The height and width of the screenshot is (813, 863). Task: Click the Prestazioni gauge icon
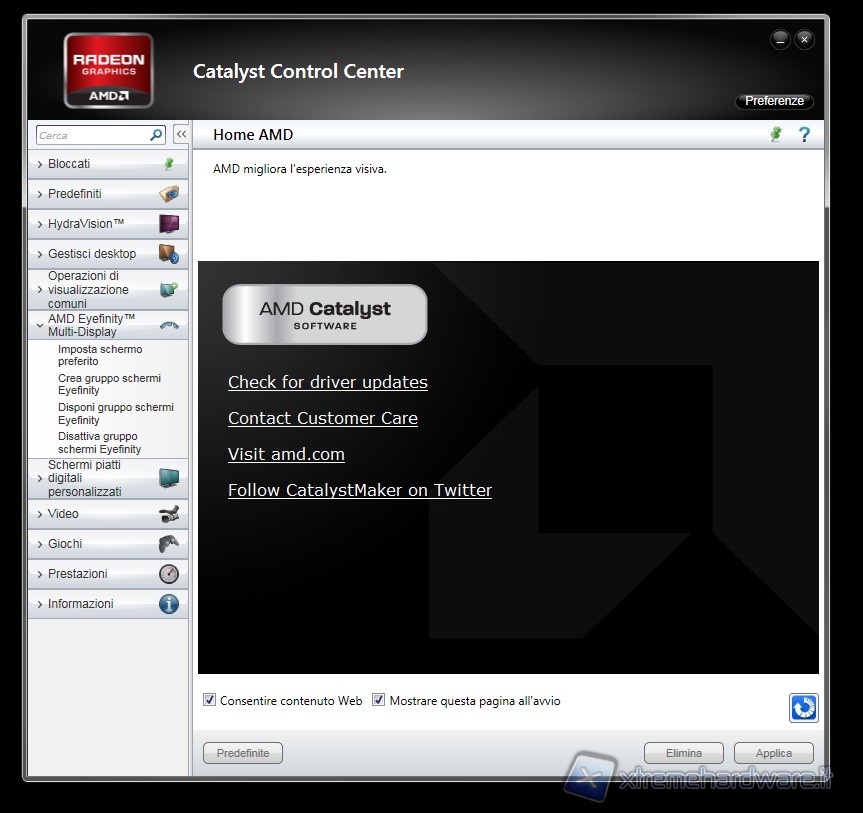tap(169, 574)
